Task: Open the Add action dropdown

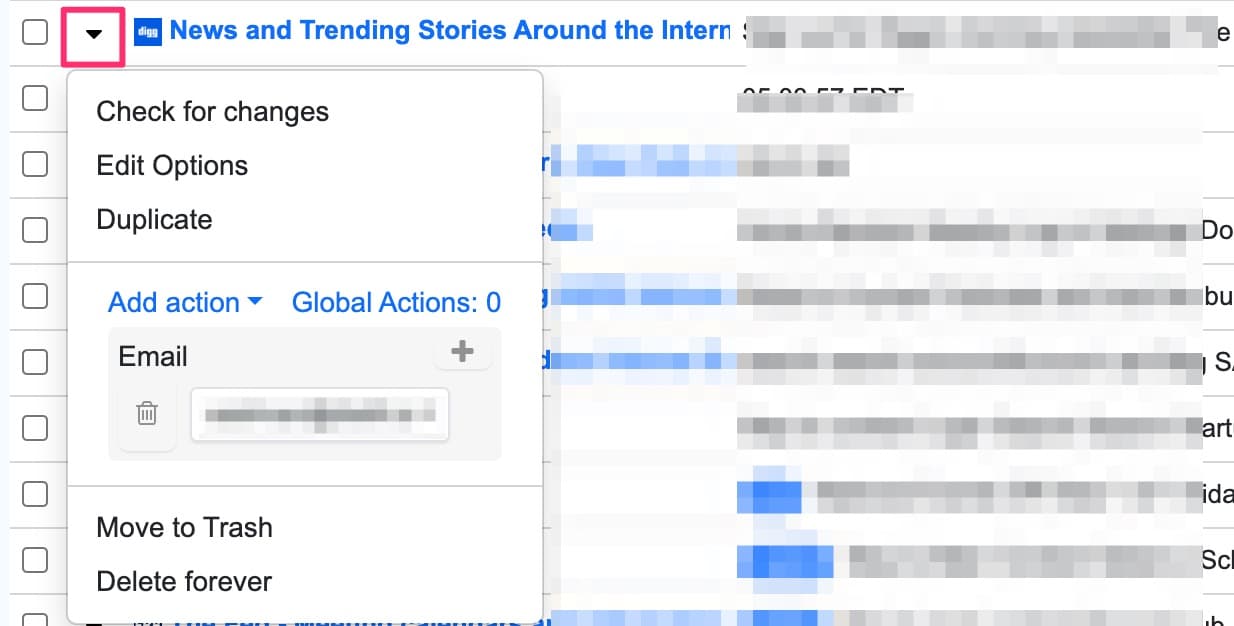Action: (185, 302)
